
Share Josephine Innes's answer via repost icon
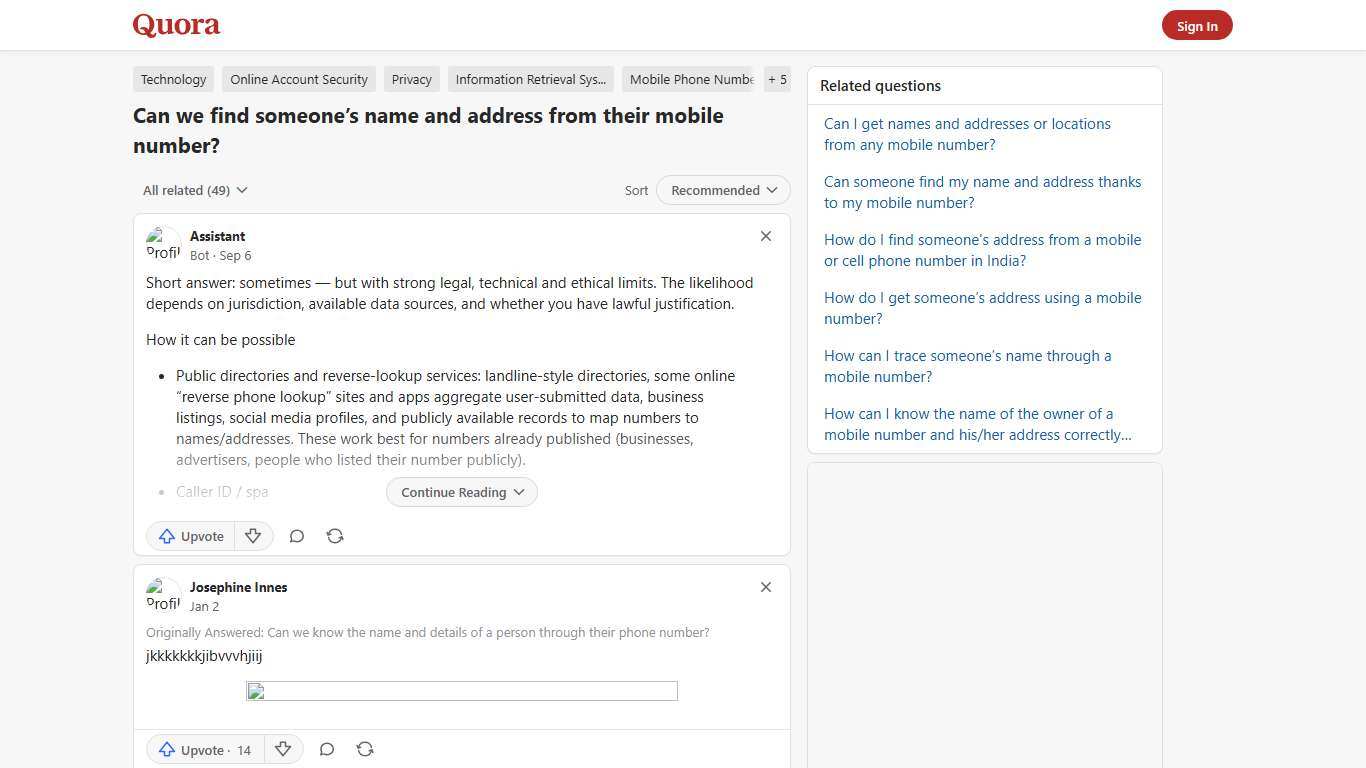(365, 749)
